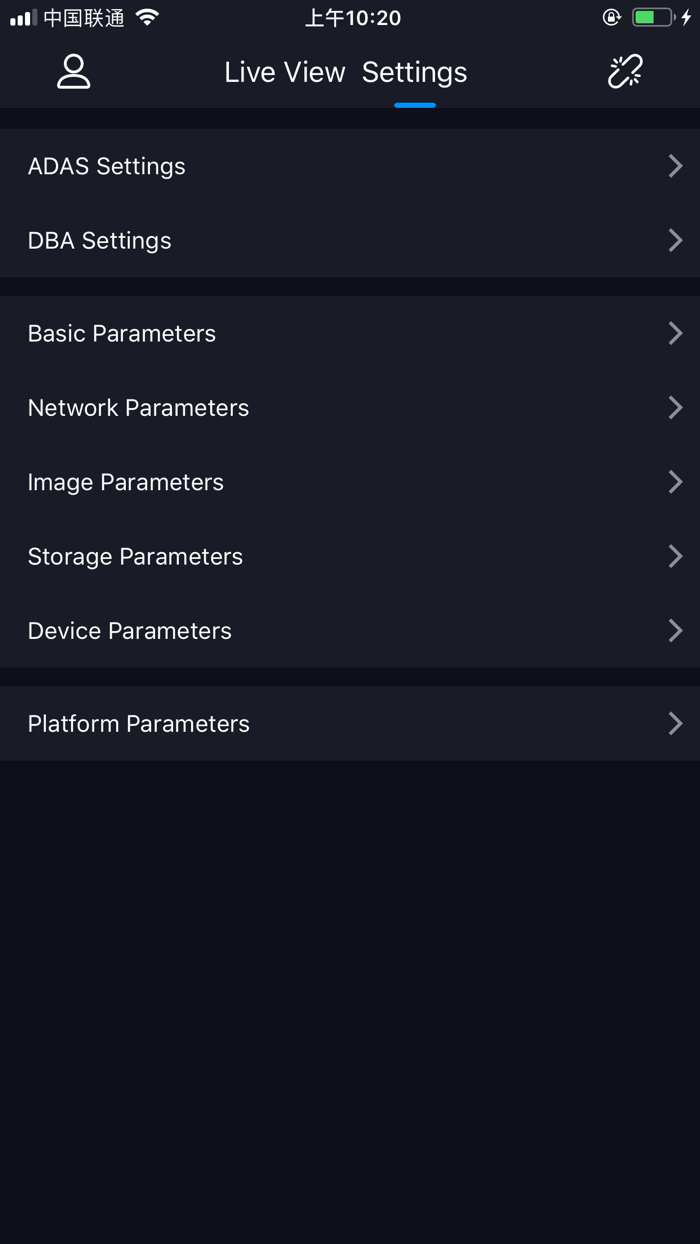Choose Device Parameters
The height and width of the screenshot is (1244, 700).
click(x=350, y=630)
